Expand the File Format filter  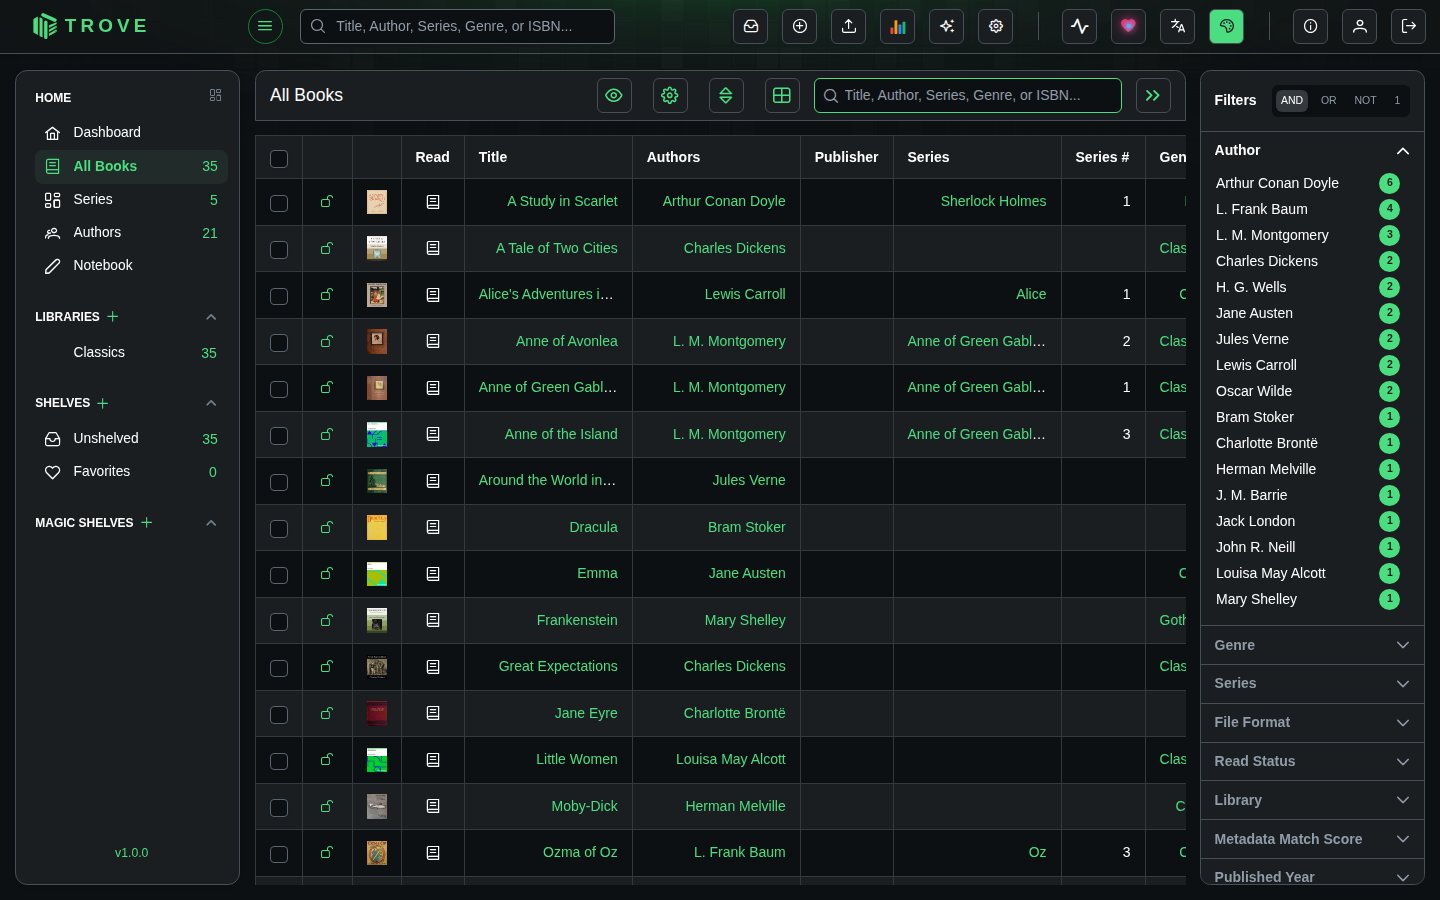coord(1312,722)
